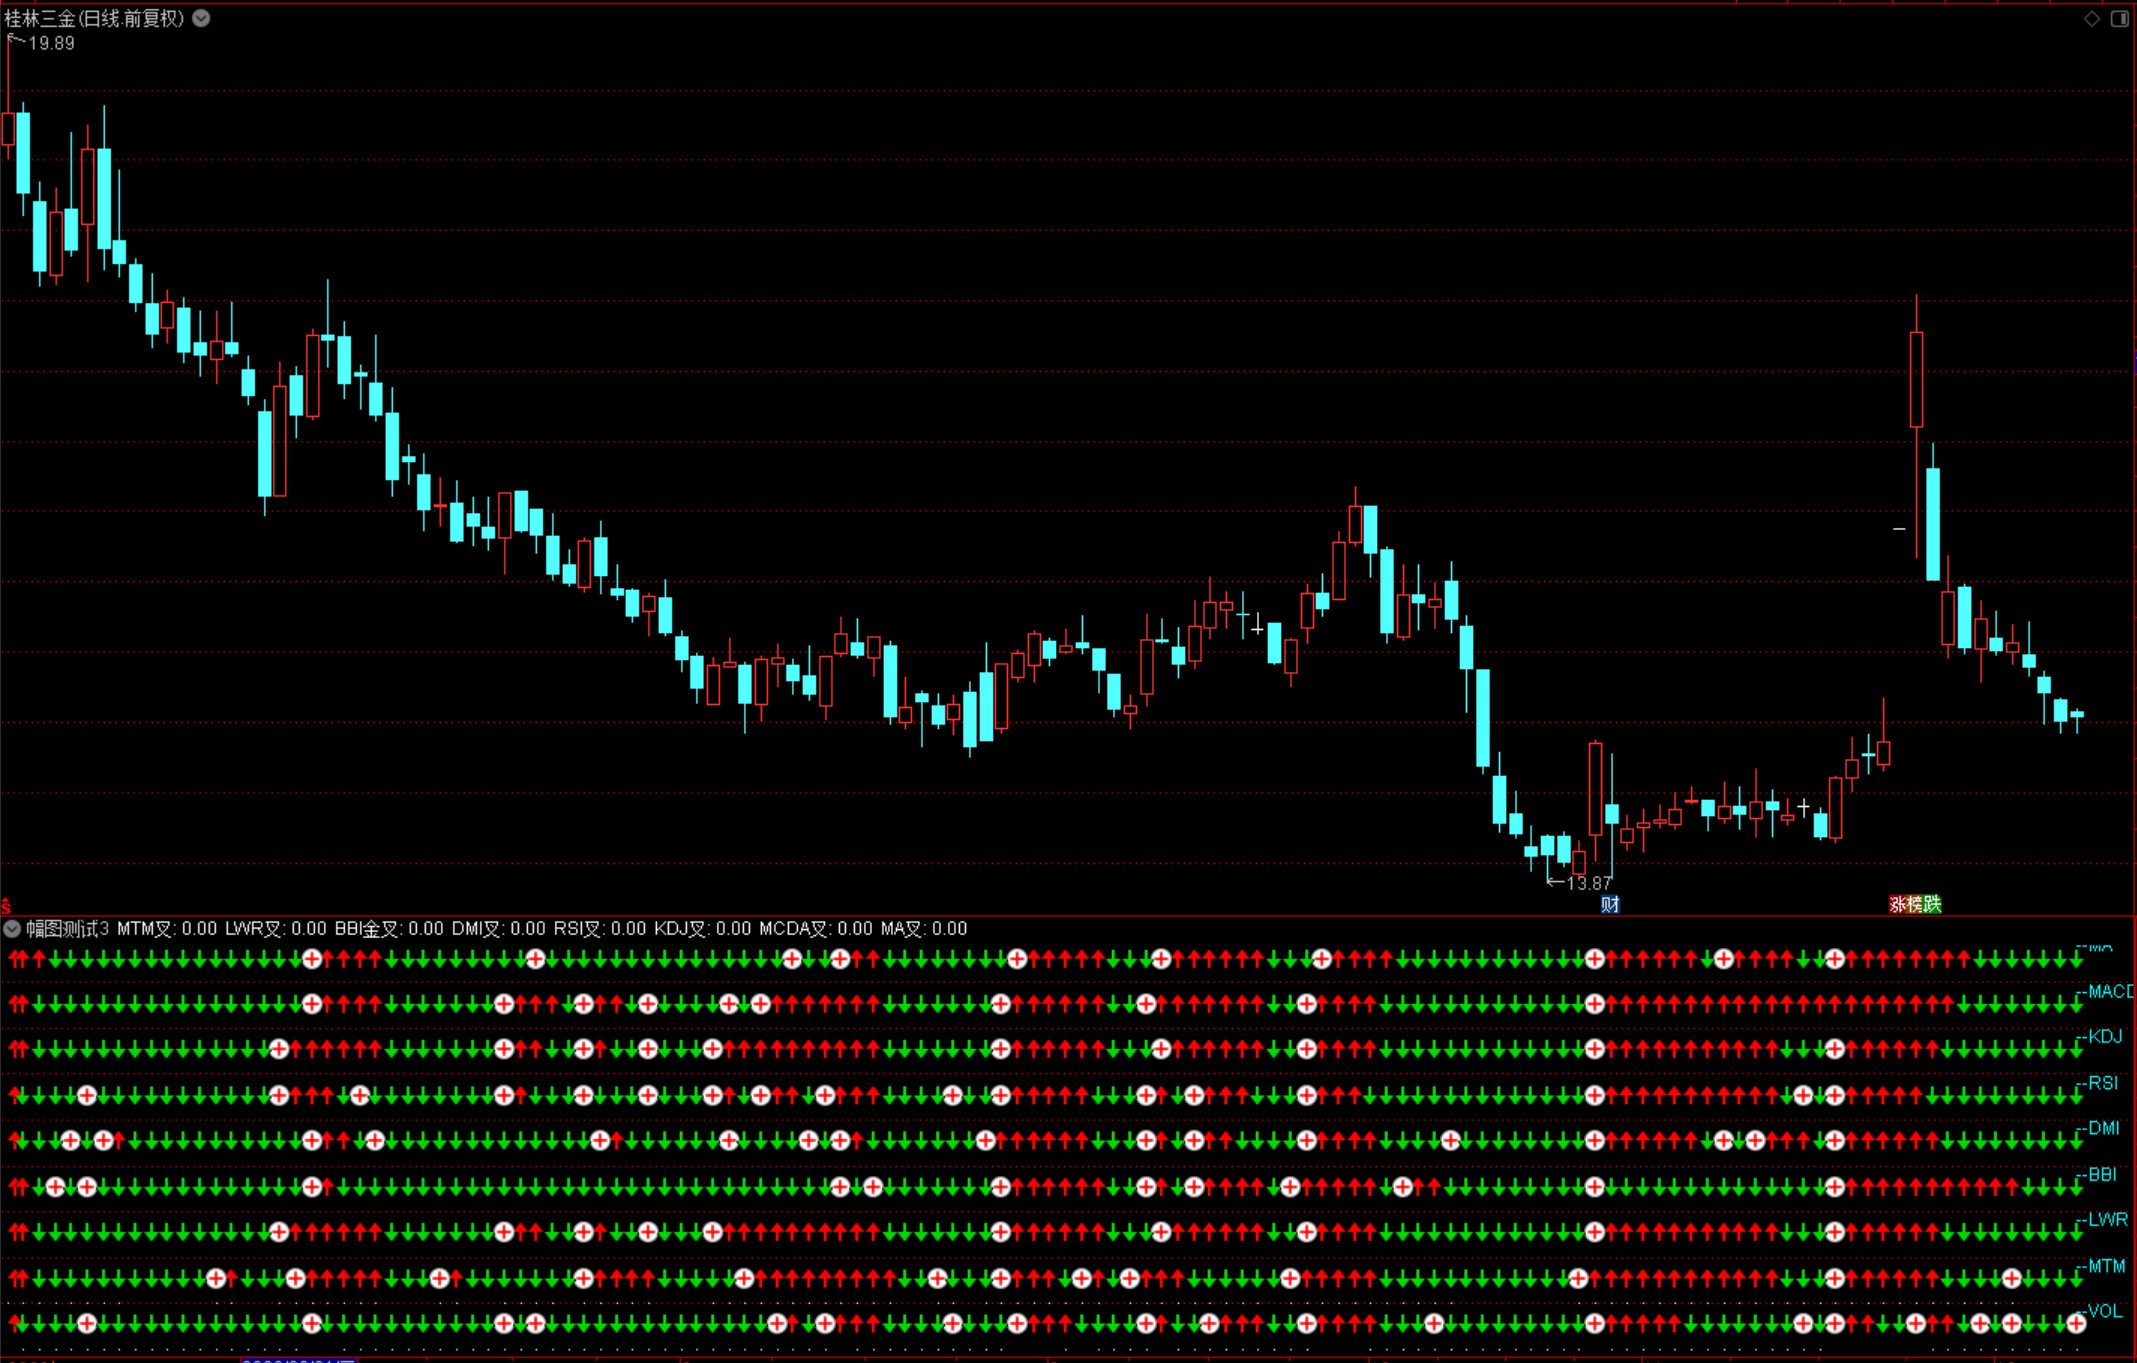2137x1363 pixels.
Task: Click the diamond icon at top right
Action: tap(2091, 18)
